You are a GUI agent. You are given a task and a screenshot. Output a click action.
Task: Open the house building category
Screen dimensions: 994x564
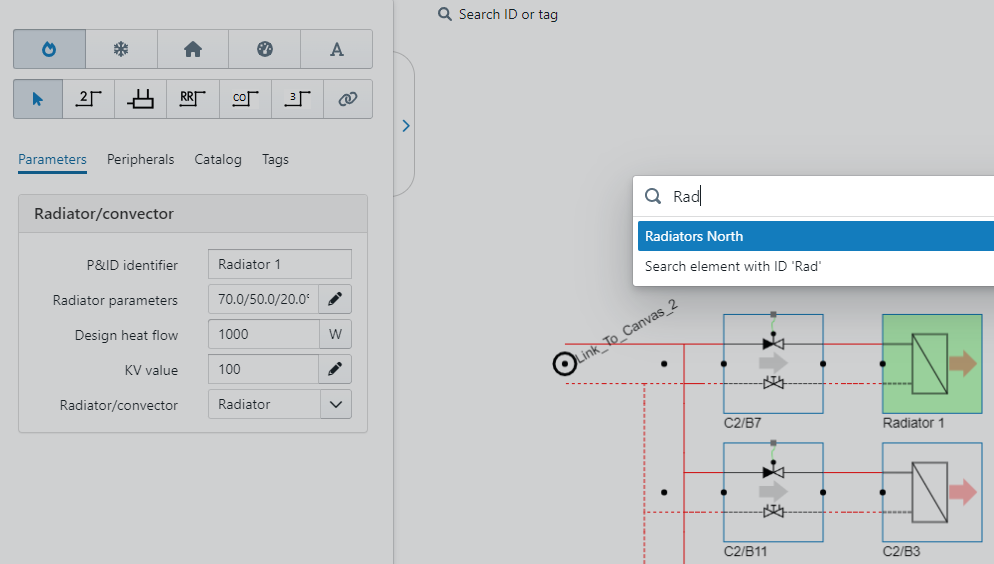193,49
